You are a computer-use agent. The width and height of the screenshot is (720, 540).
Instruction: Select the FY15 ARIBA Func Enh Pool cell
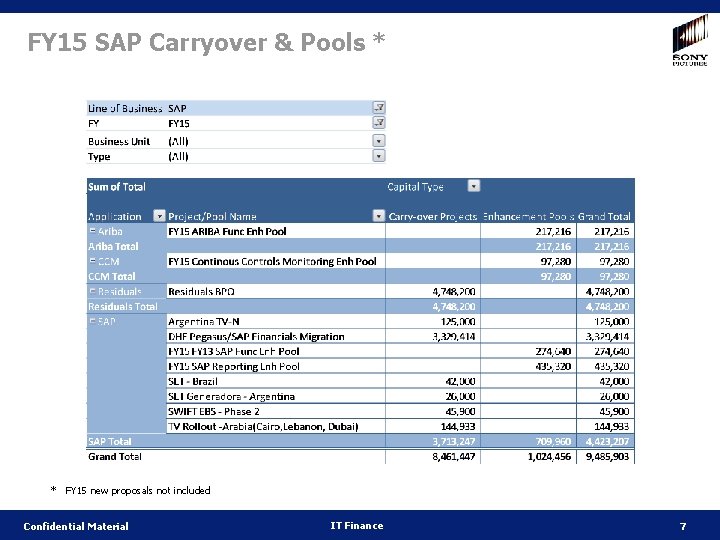[x=276, y=231]
